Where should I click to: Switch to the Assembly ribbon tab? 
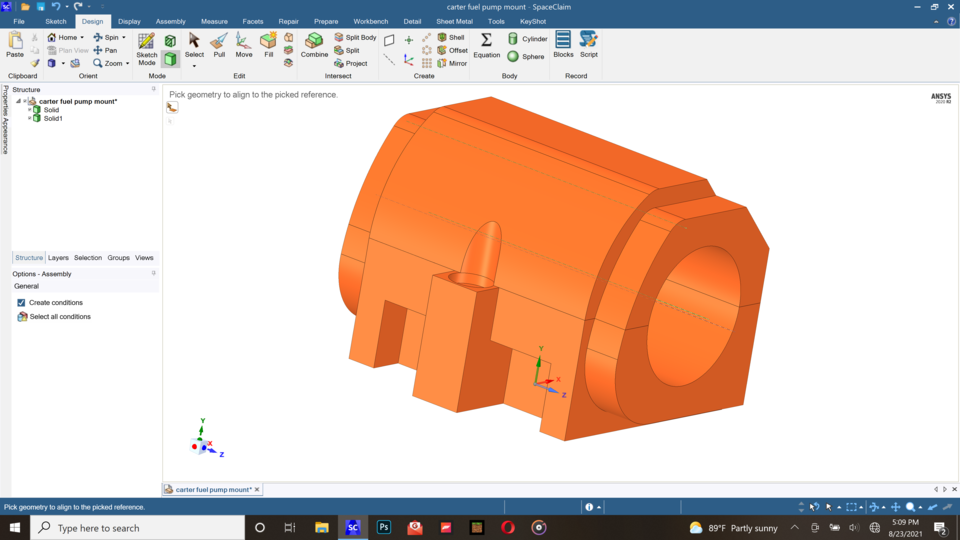(x=170, y=21)
